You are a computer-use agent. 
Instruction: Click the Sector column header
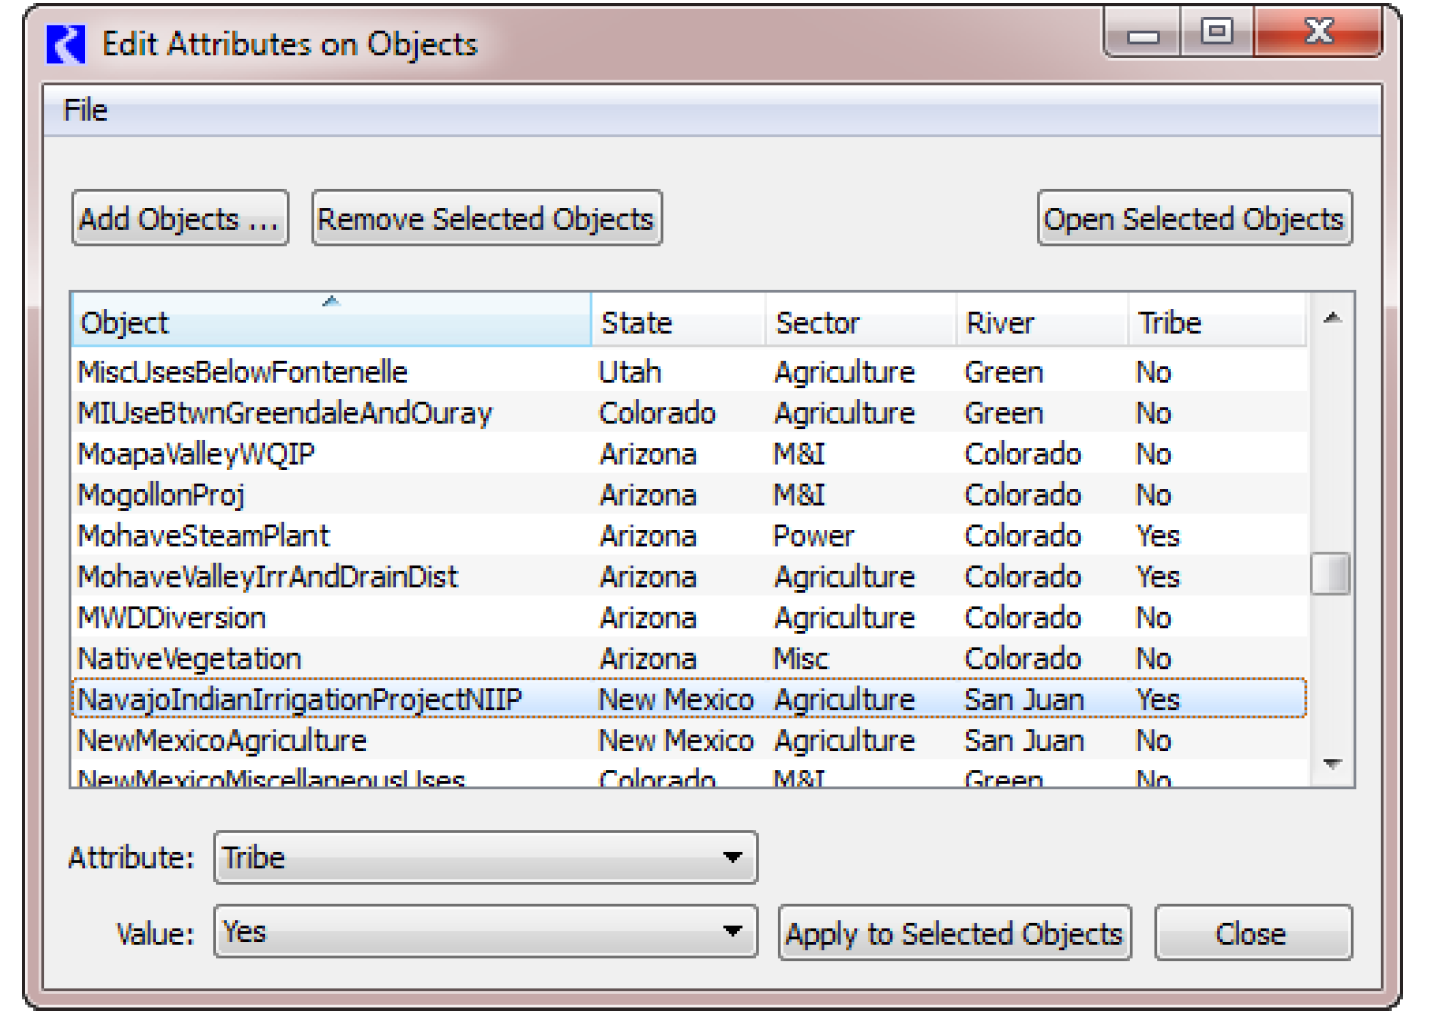[859, 323]
